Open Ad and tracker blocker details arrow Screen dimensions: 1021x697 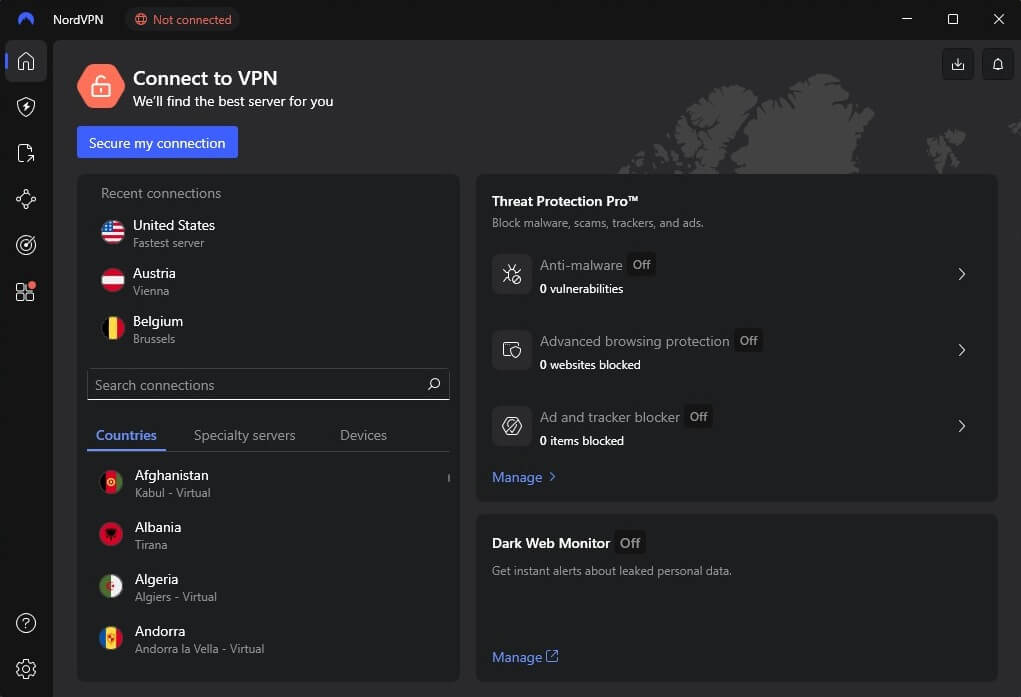pyautogui.click(x=961, y=426)
